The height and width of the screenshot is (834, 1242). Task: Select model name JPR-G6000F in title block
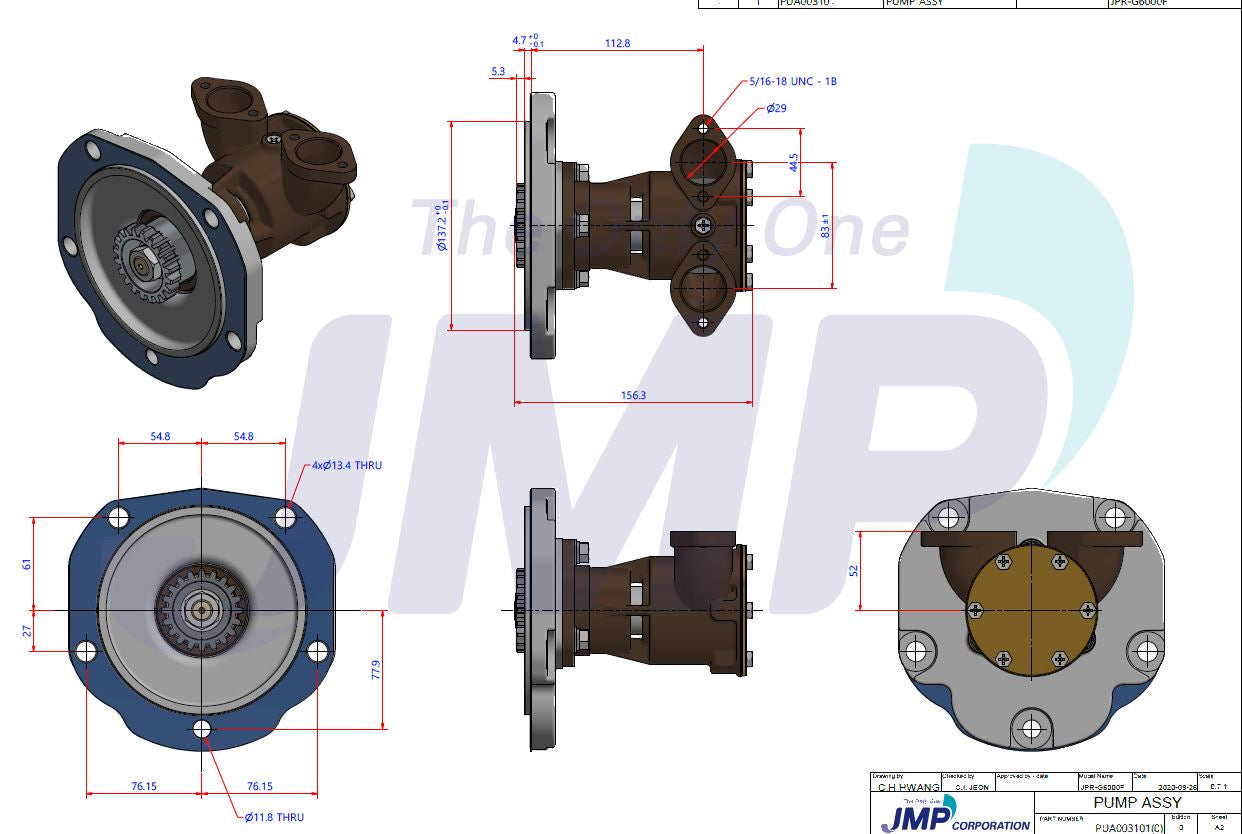1102,787
